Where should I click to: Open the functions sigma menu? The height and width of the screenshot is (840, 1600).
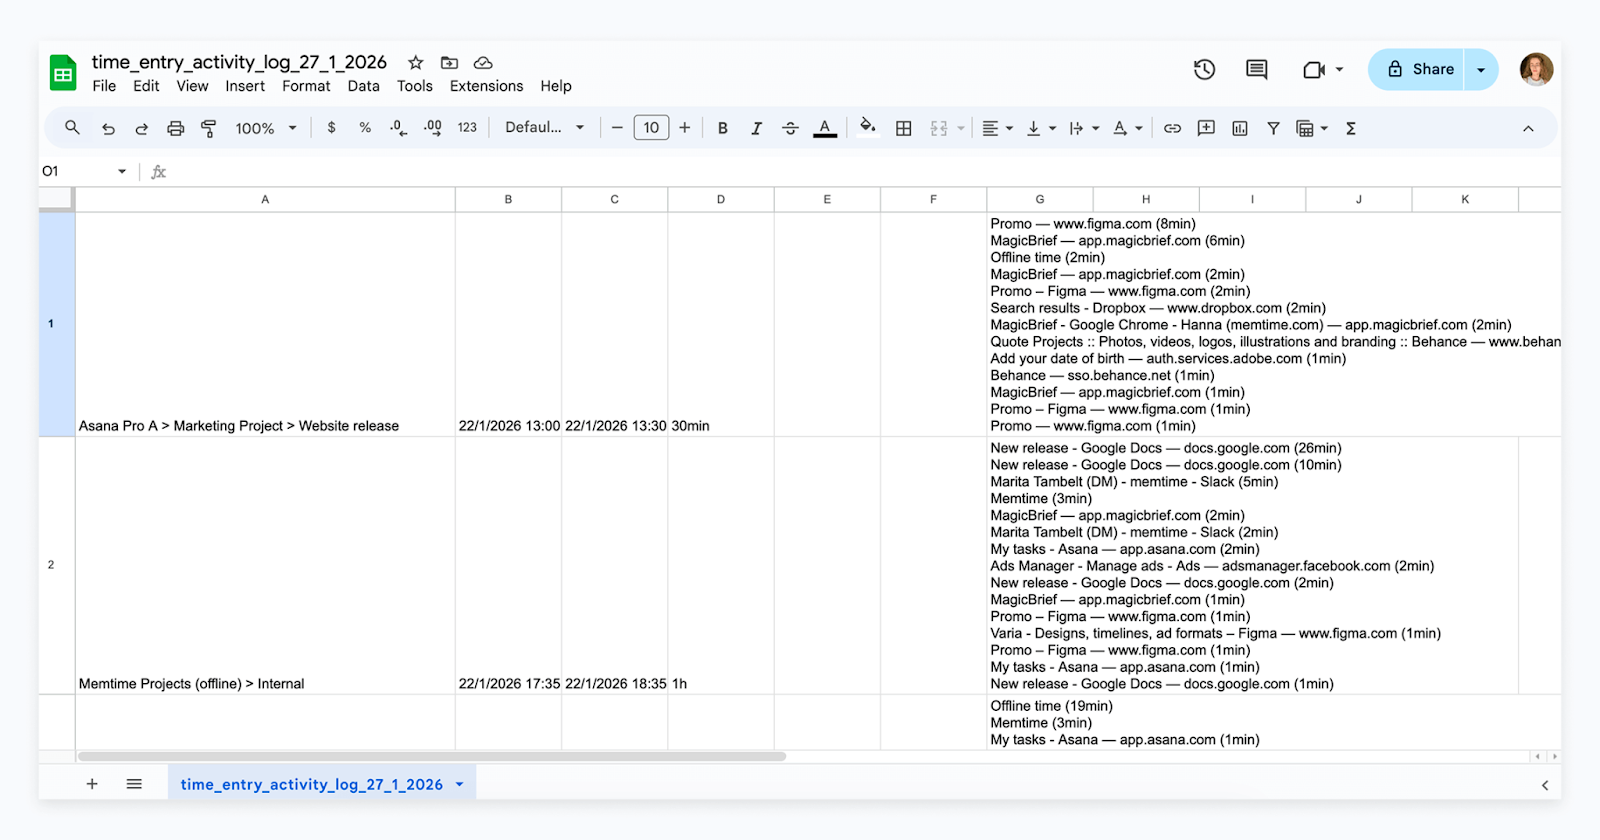tap(1350, 128)
